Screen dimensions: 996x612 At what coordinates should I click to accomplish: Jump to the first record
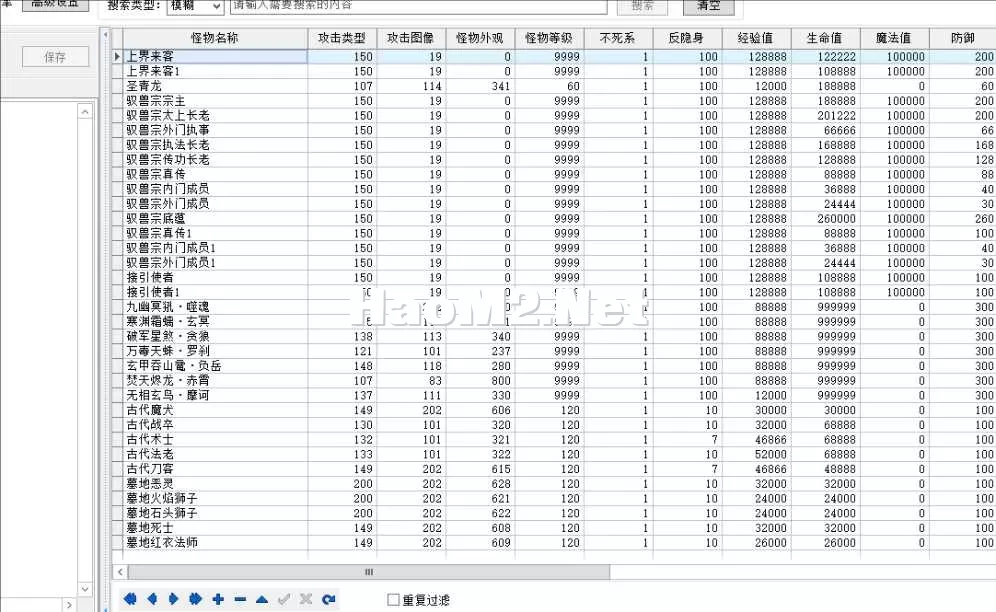click(130, 599)
